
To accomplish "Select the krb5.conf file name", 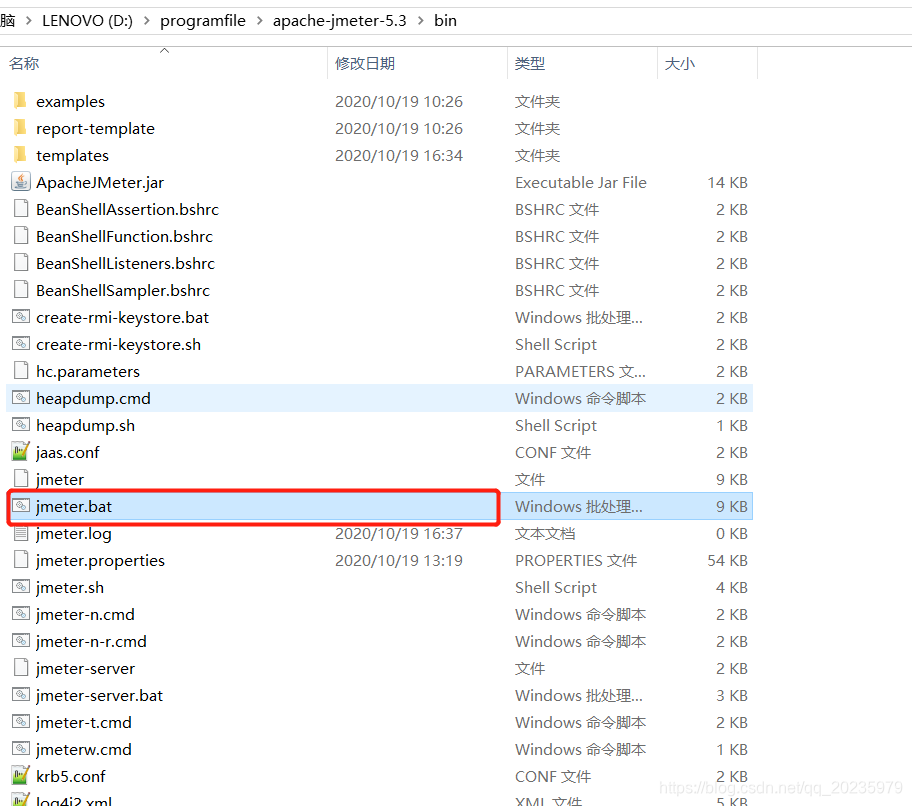I will [x=71, y=776].
